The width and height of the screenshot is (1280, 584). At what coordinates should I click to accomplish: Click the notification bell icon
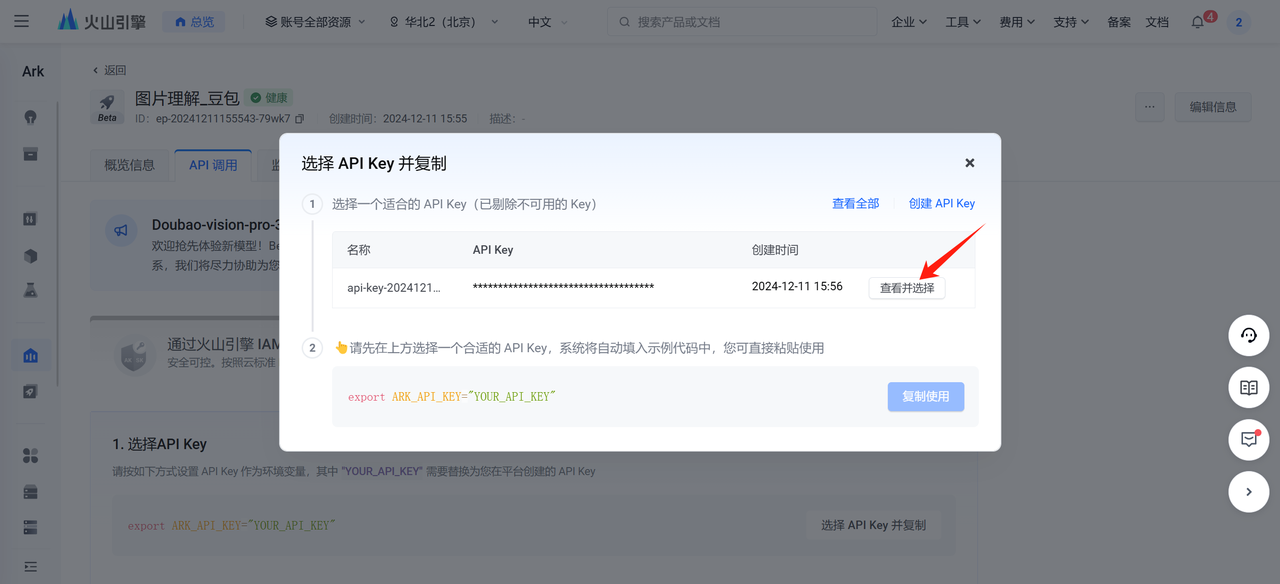[x=1198, y=22]
